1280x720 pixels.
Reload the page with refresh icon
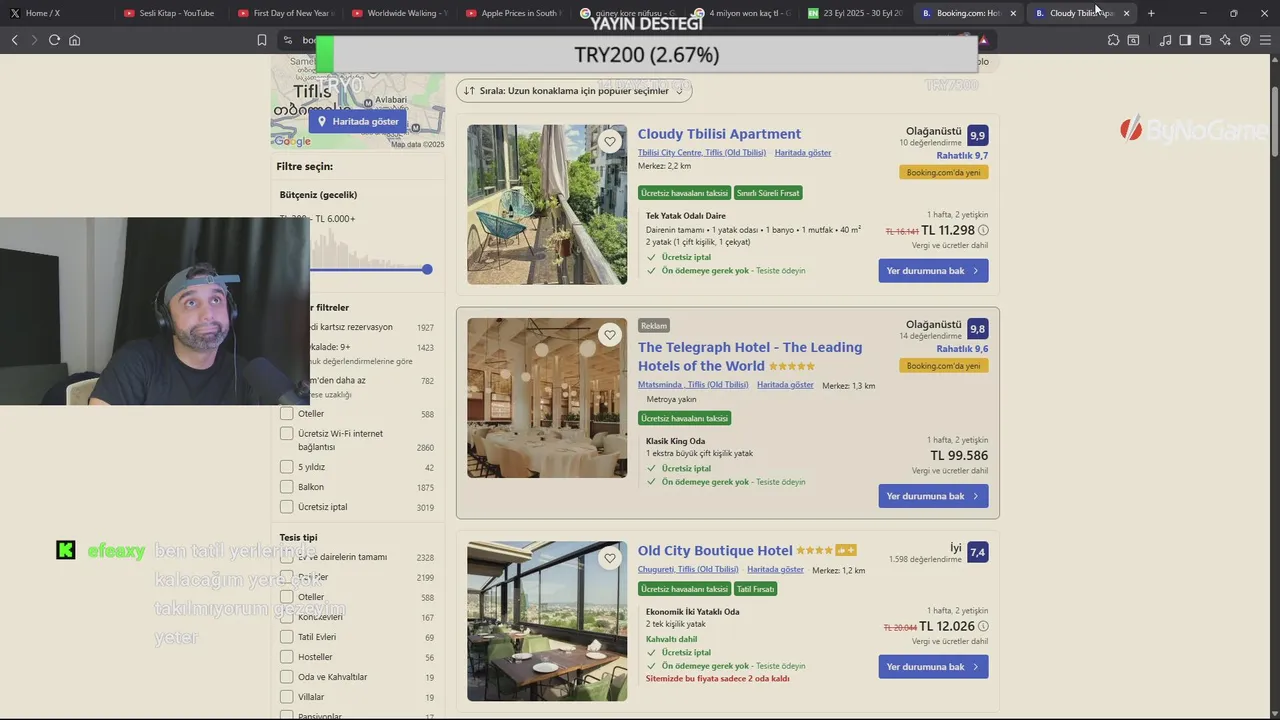pos(54,40)
